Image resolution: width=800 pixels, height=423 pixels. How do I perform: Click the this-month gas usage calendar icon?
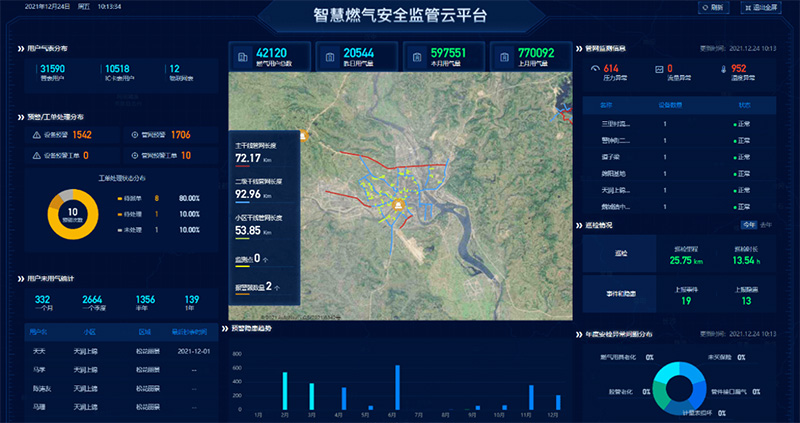(x=417, y=57)
